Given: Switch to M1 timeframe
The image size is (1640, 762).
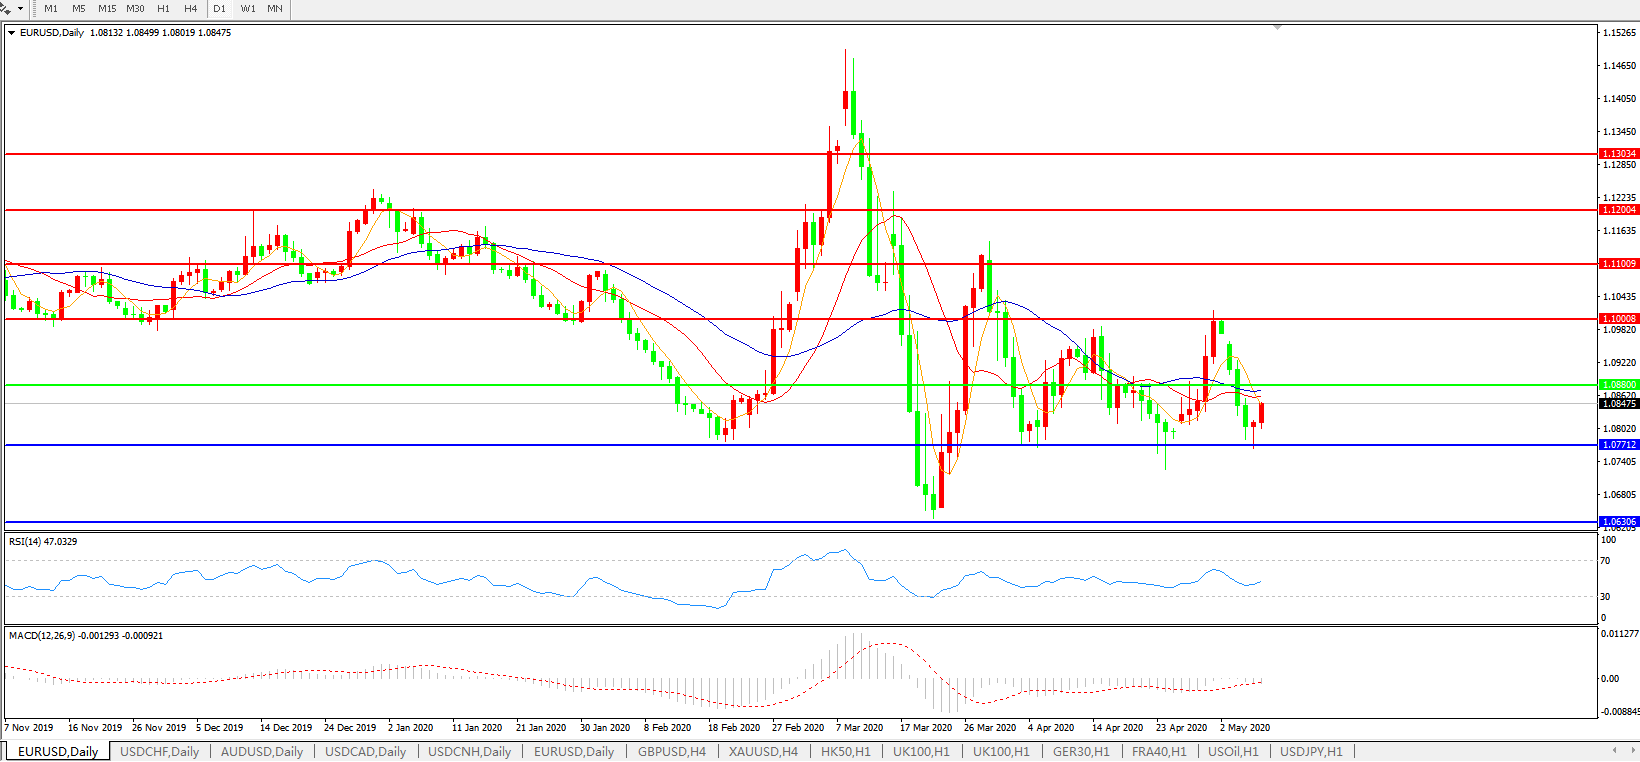Looking at the screenshot, I should click(x=51, y=8).
